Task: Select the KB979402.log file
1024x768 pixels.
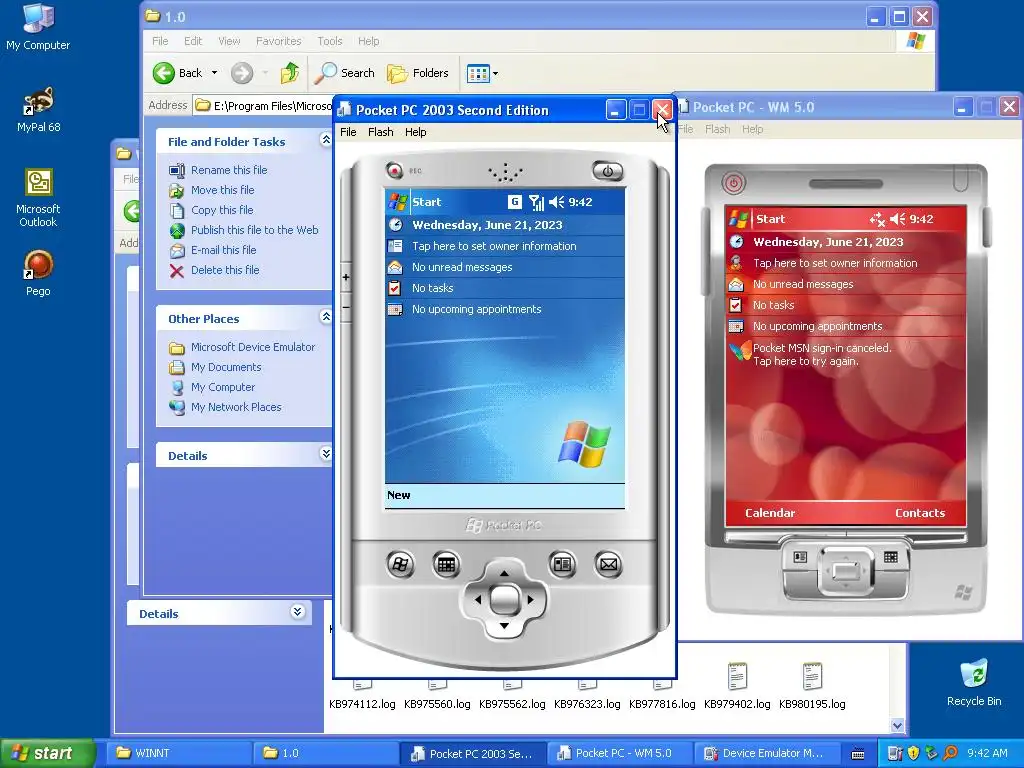Action: pos(737,686)
